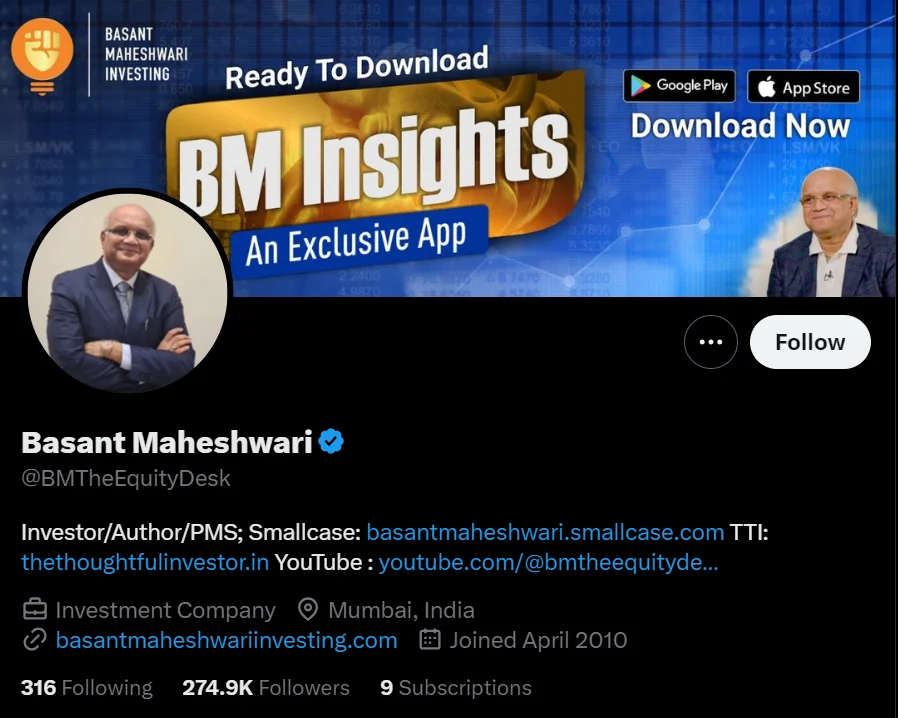Click the blue verified badge icon
The image size is (898, 718).
point(331,441)
